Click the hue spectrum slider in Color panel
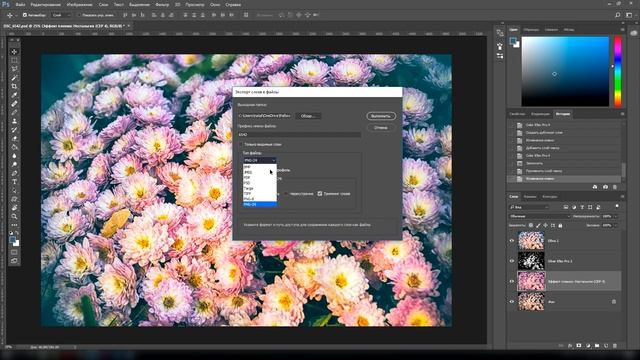 click(x=618, y=71)
